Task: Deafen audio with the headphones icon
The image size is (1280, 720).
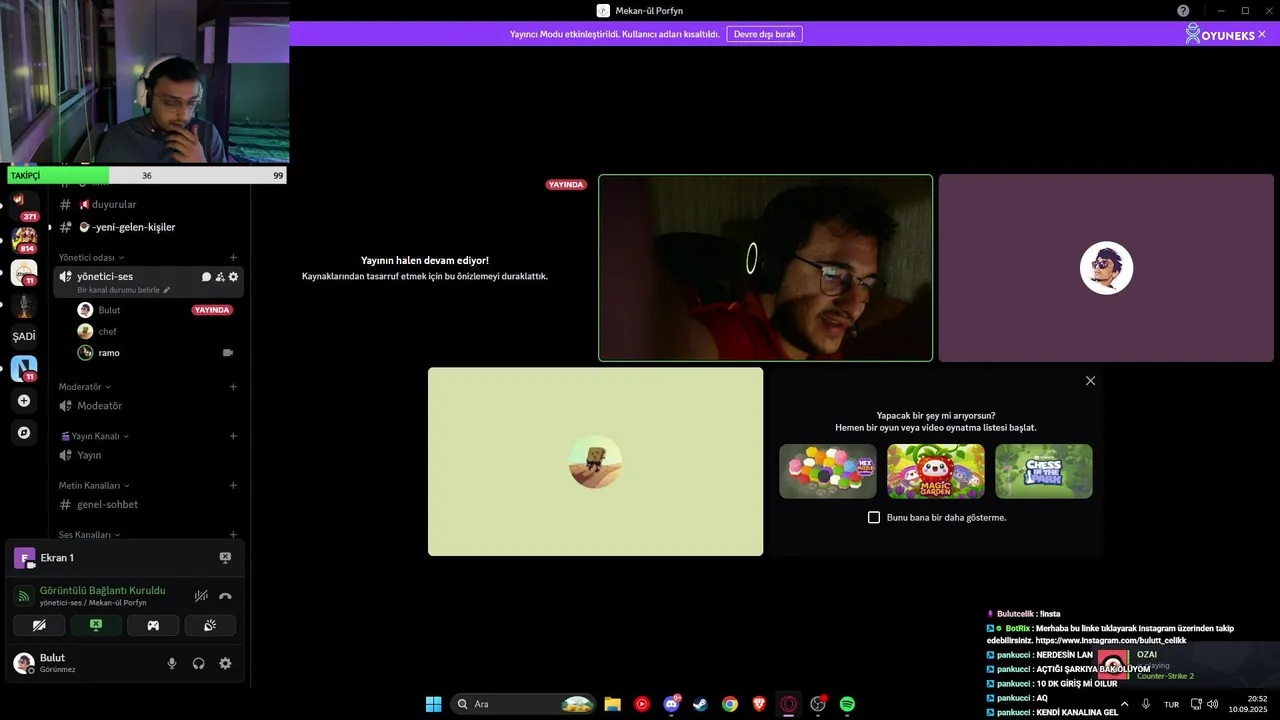Action: coord(199,663)
